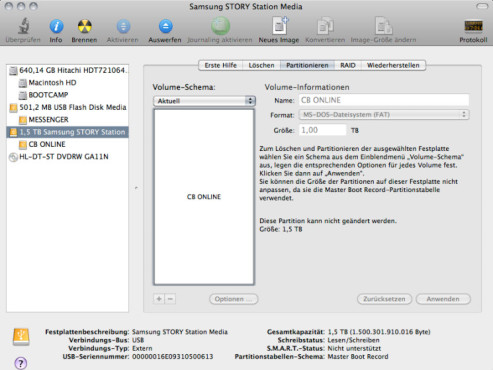The width and height of the screenshot is (493, 370).
Task: Select CB ONLINE partition in layout
Action: (x=204, y=197)
